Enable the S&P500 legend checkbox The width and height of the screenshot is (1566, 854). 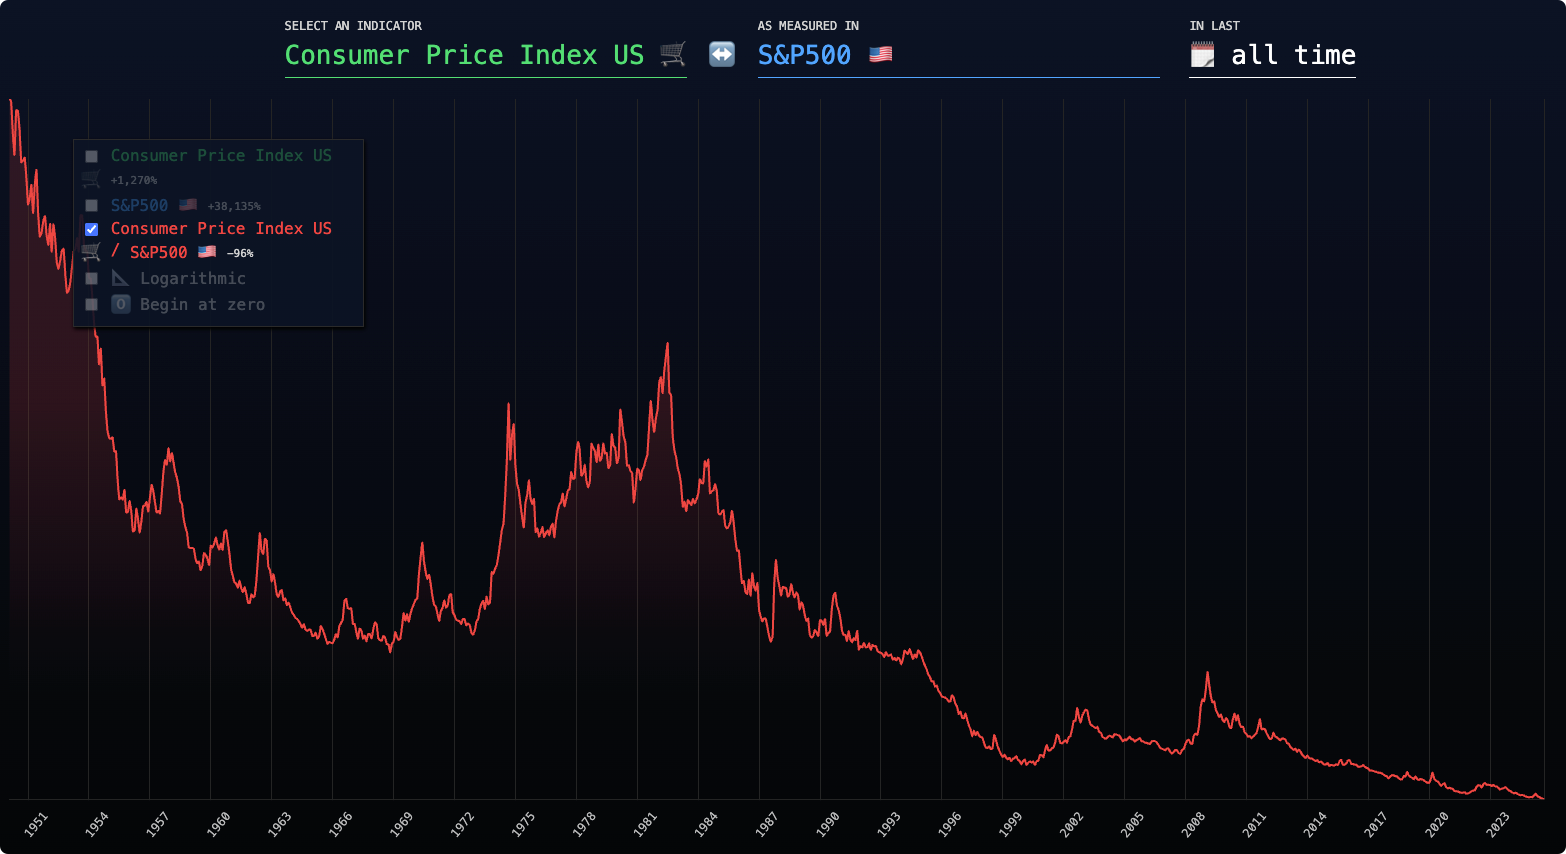(91, 205)
